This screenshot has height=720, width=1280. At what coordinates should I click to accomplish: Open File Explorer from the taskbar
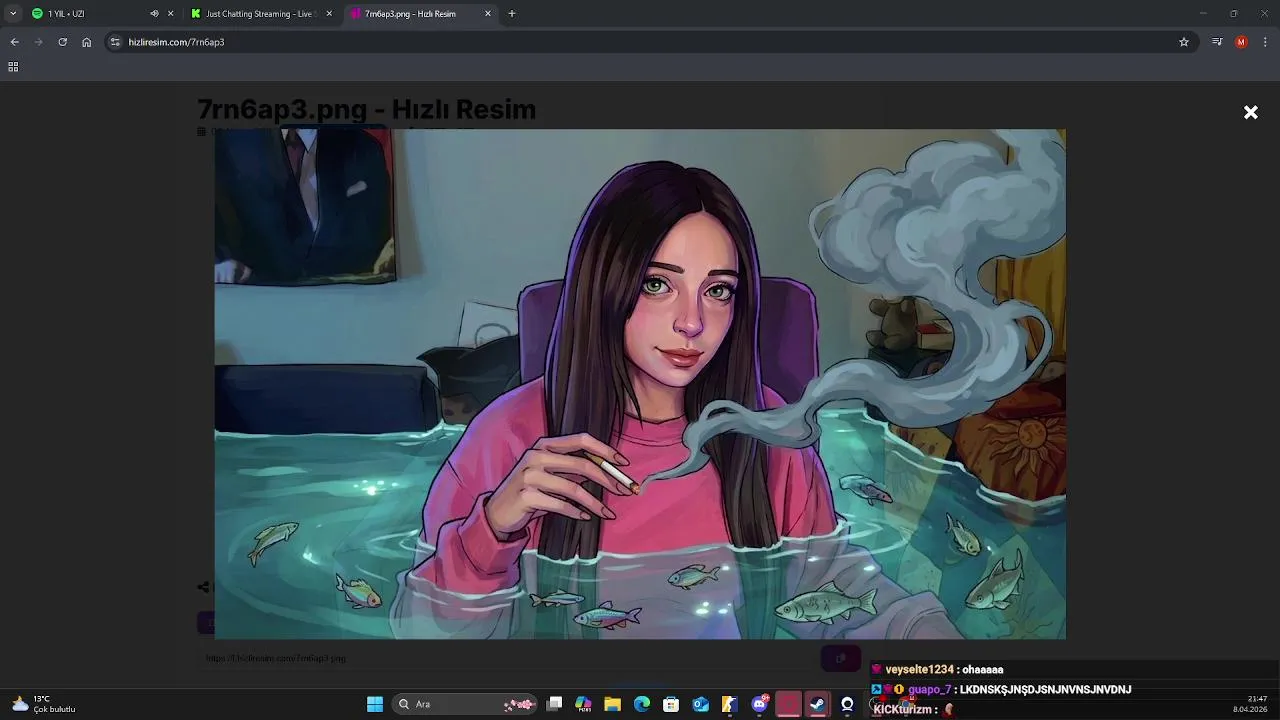612,704
